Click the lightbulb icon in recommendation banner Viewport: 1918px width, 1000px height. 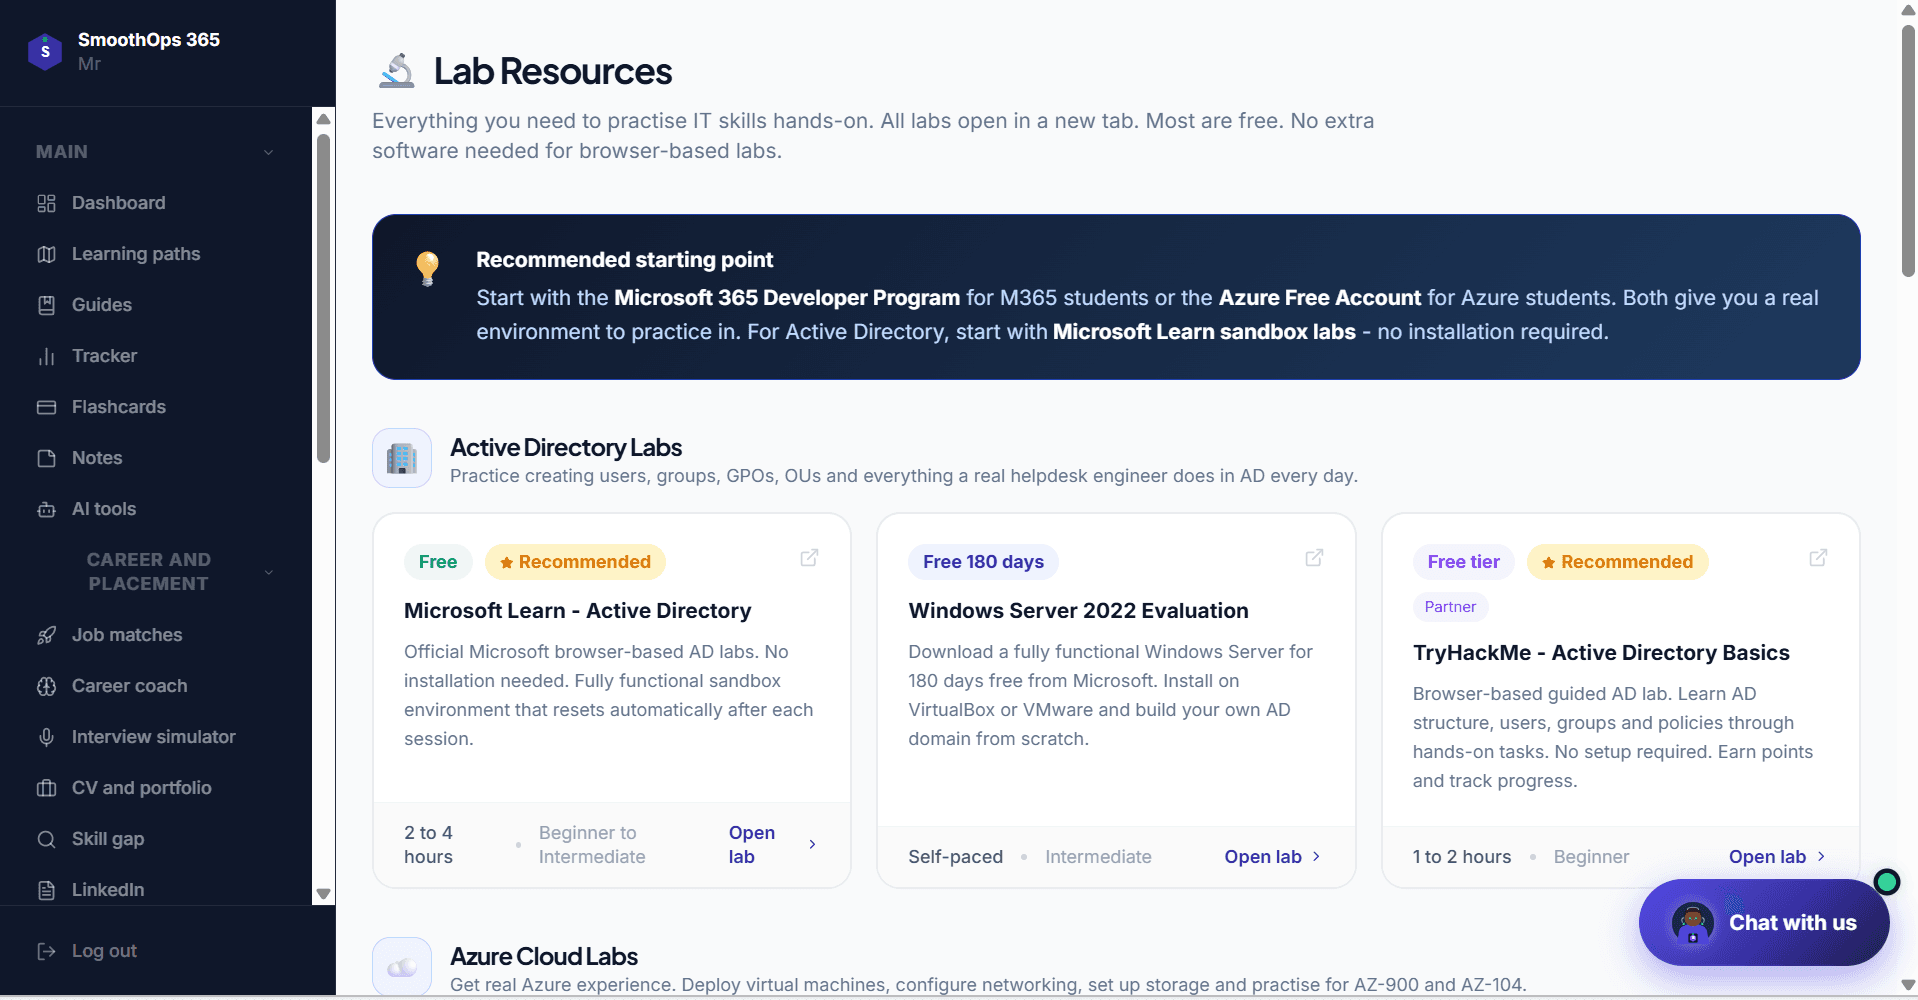[x=428, y=268]
